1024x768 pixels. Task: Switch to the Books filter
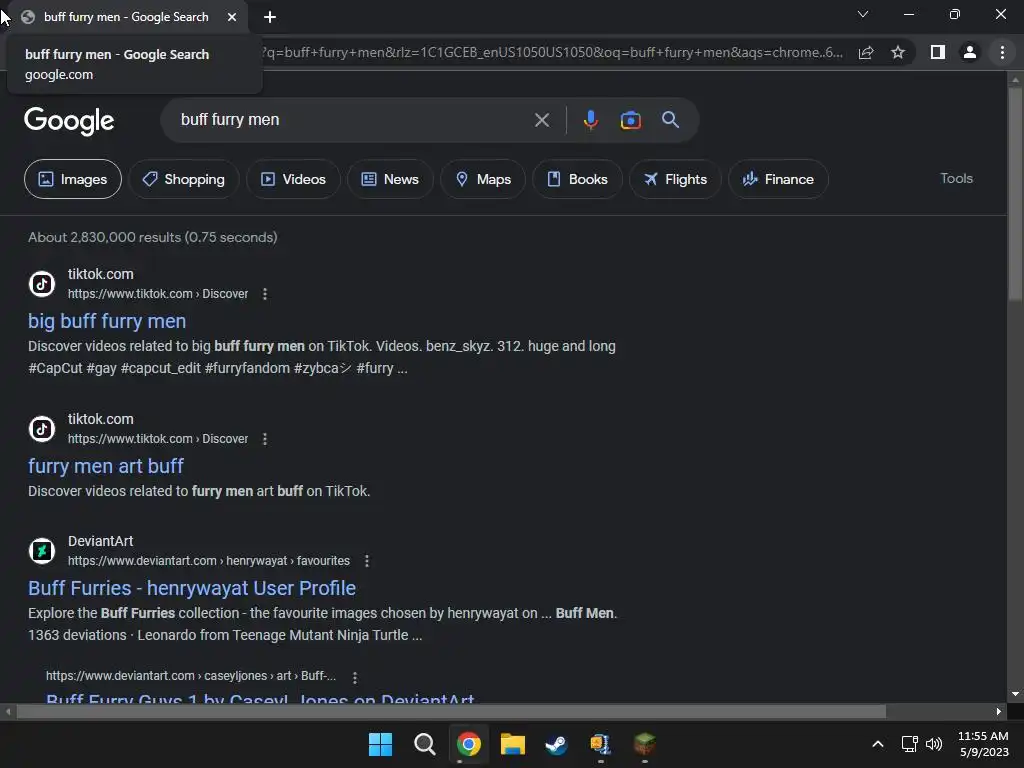click(577, 179)
